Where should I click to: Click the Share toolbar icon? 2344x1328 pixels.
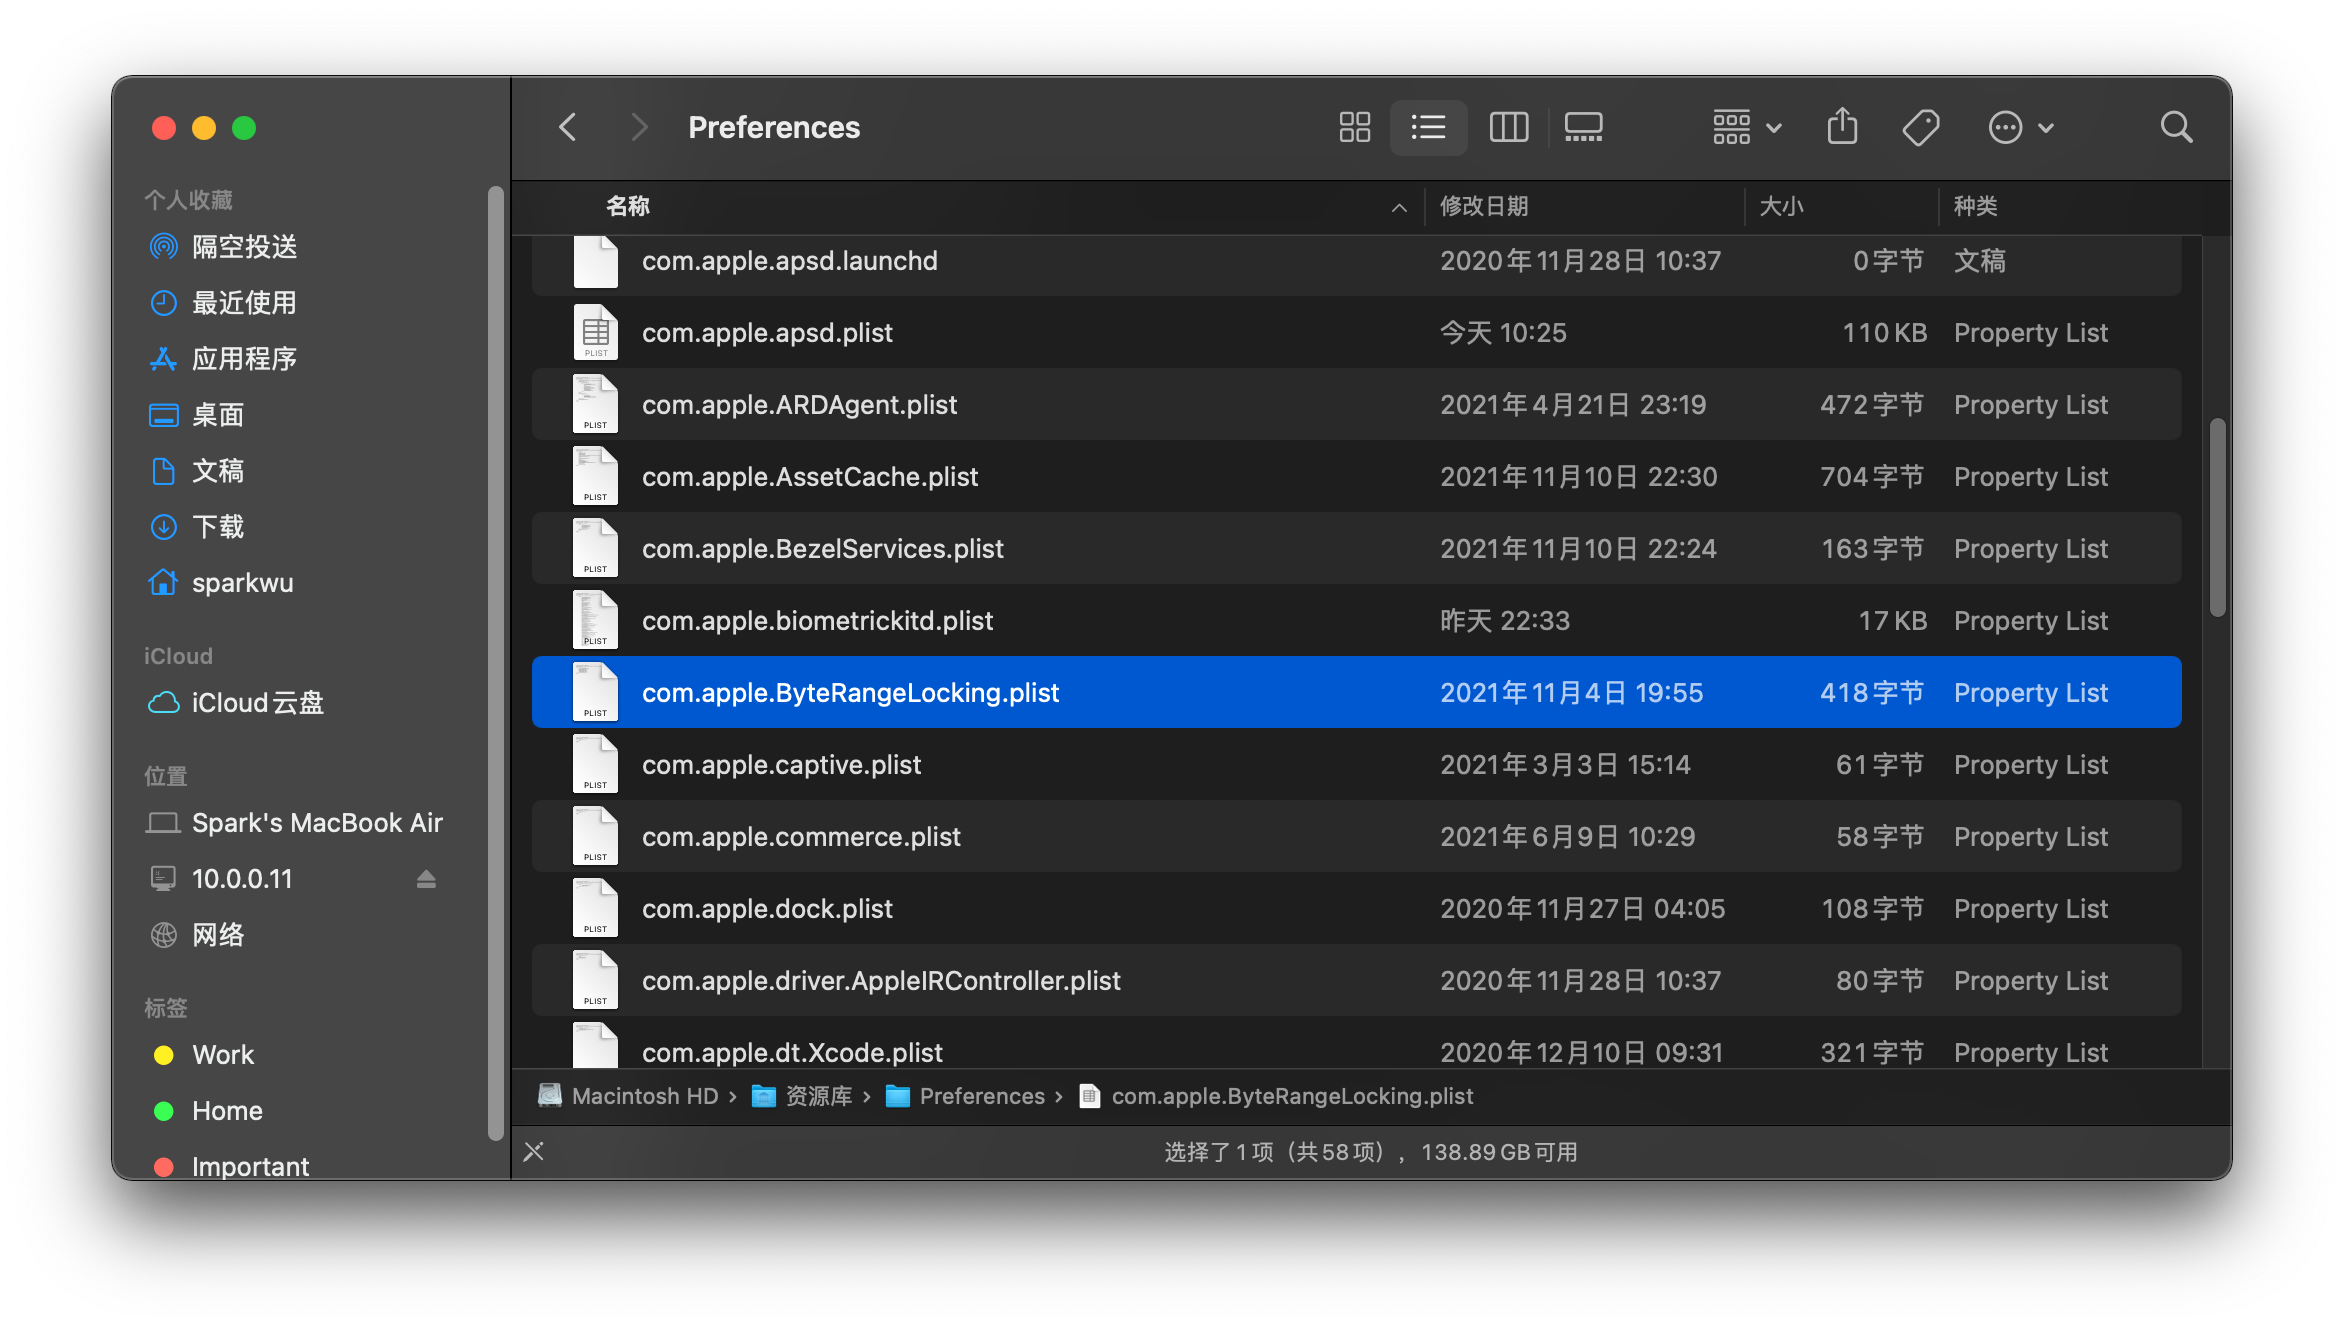coord(1841,127)
